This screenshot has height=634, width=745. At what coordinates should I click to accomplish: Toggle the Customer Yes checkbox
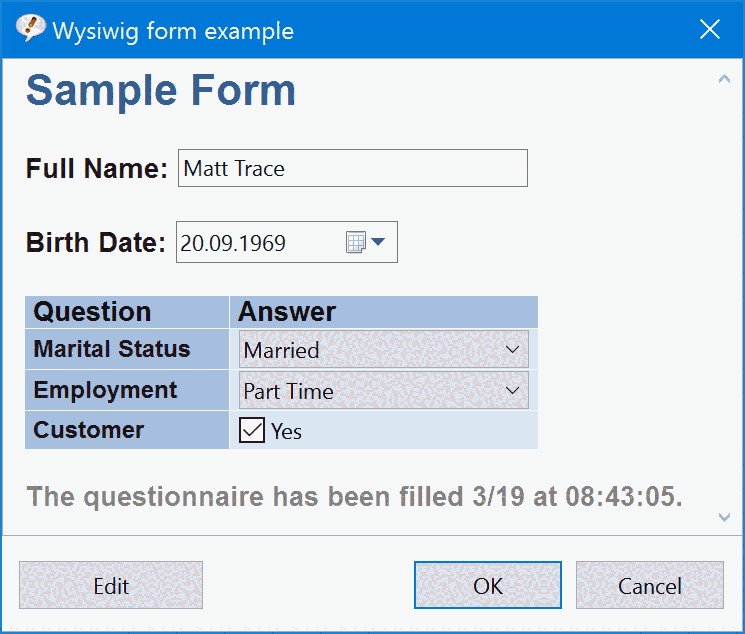[250, 431]
